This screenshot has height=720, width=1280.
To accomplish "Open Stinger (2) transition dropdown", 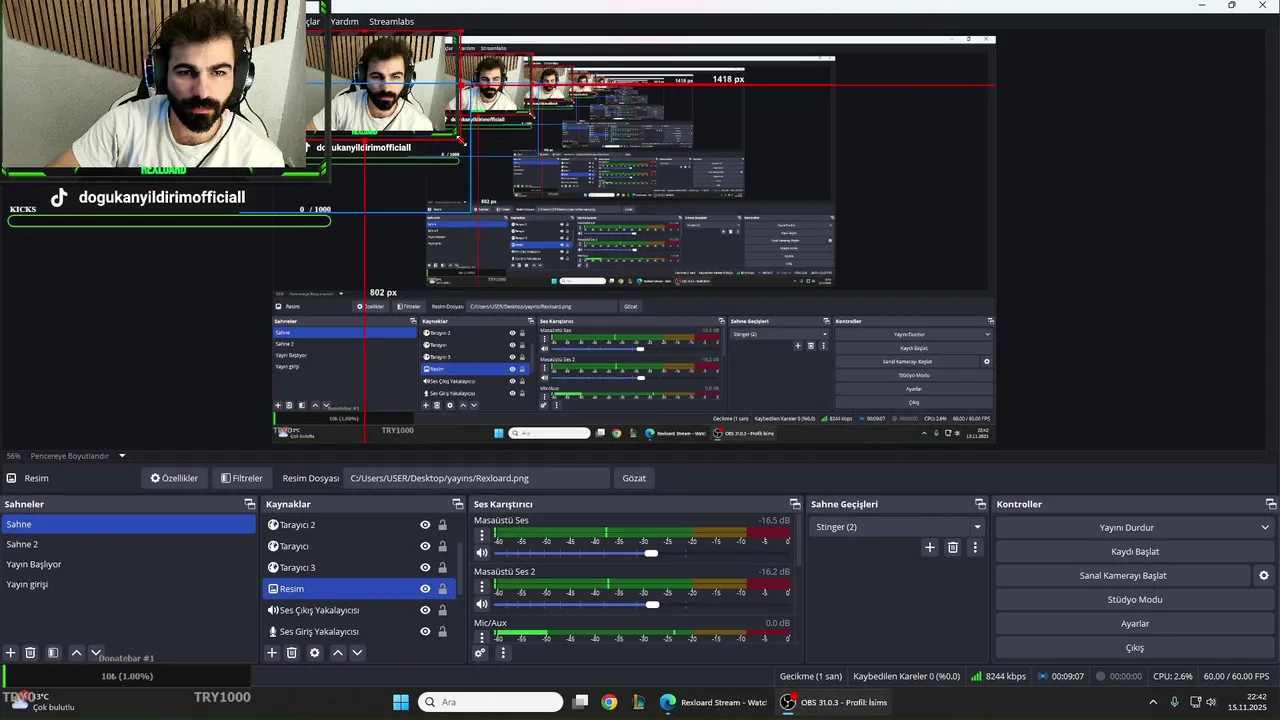I will point(899,527).
